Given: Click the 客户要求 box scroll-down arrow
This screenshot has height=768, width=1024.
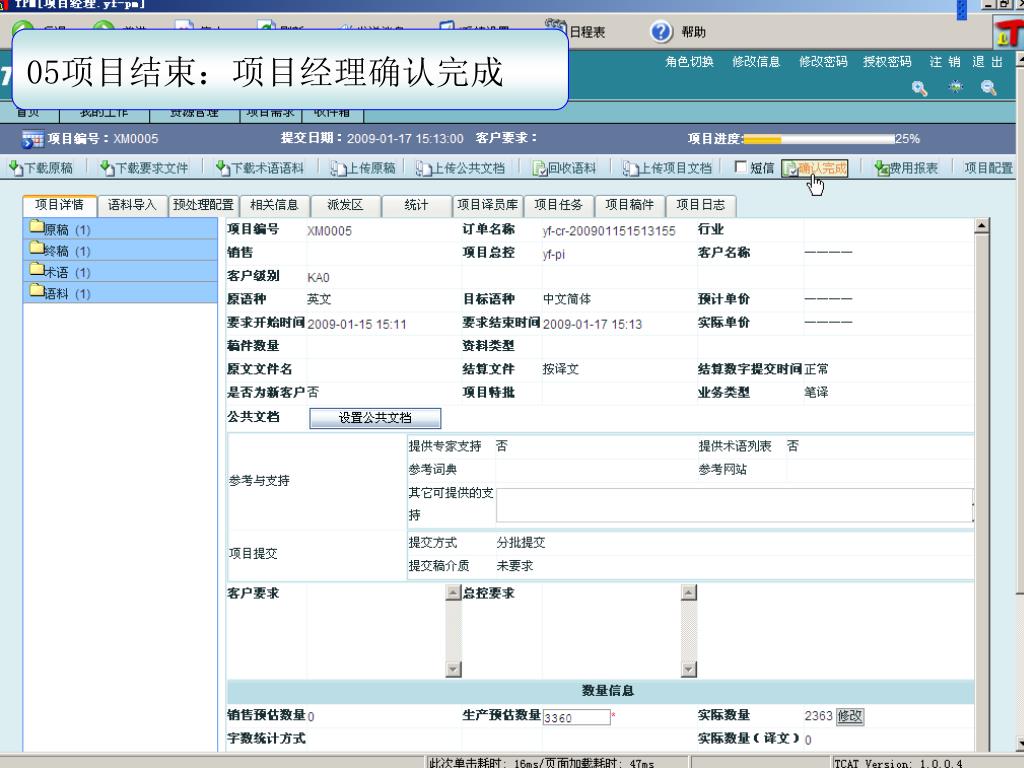Looking at the screenshot, I should click(453, 669).
